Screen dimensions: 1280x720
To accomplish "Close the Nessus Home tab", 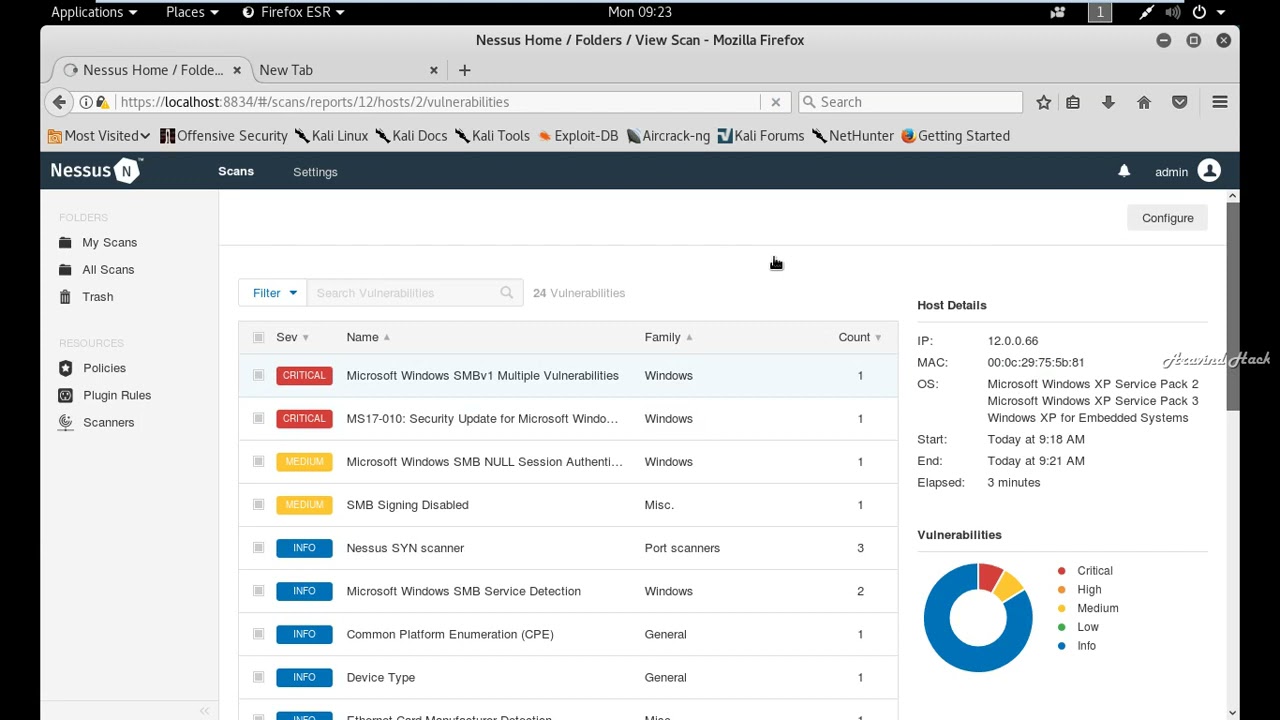I will [x=237, y=70].
